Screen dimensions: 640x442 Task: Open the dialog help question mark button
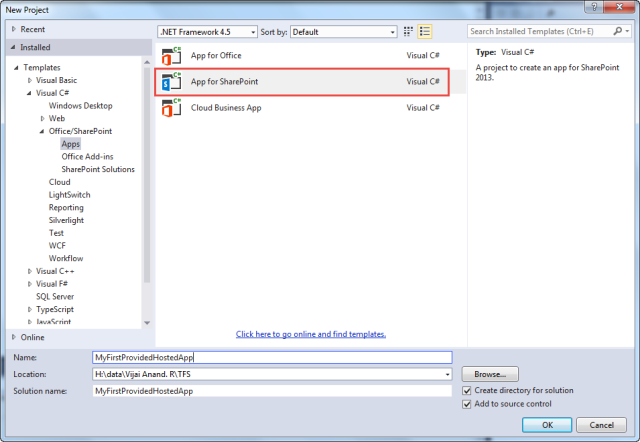[594, 7]
